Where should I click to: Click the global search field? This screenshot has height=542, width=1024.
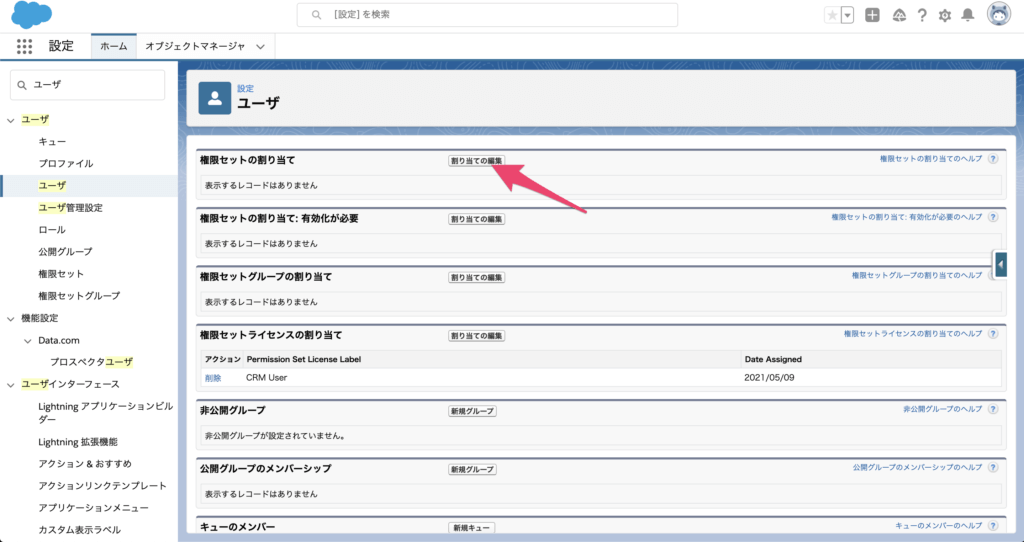tap(487, 15)
